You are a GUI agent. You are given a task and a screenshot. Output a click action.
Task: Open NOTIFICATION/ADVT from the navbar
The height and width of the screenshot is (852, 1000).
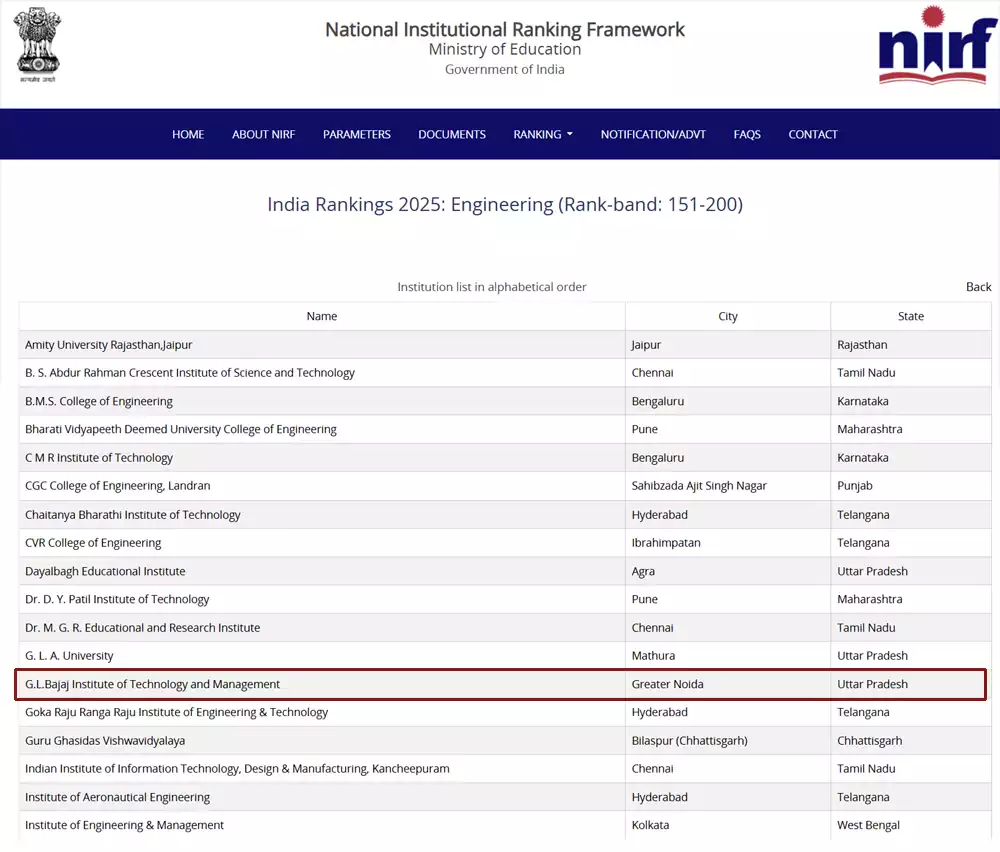click(653, 134)
